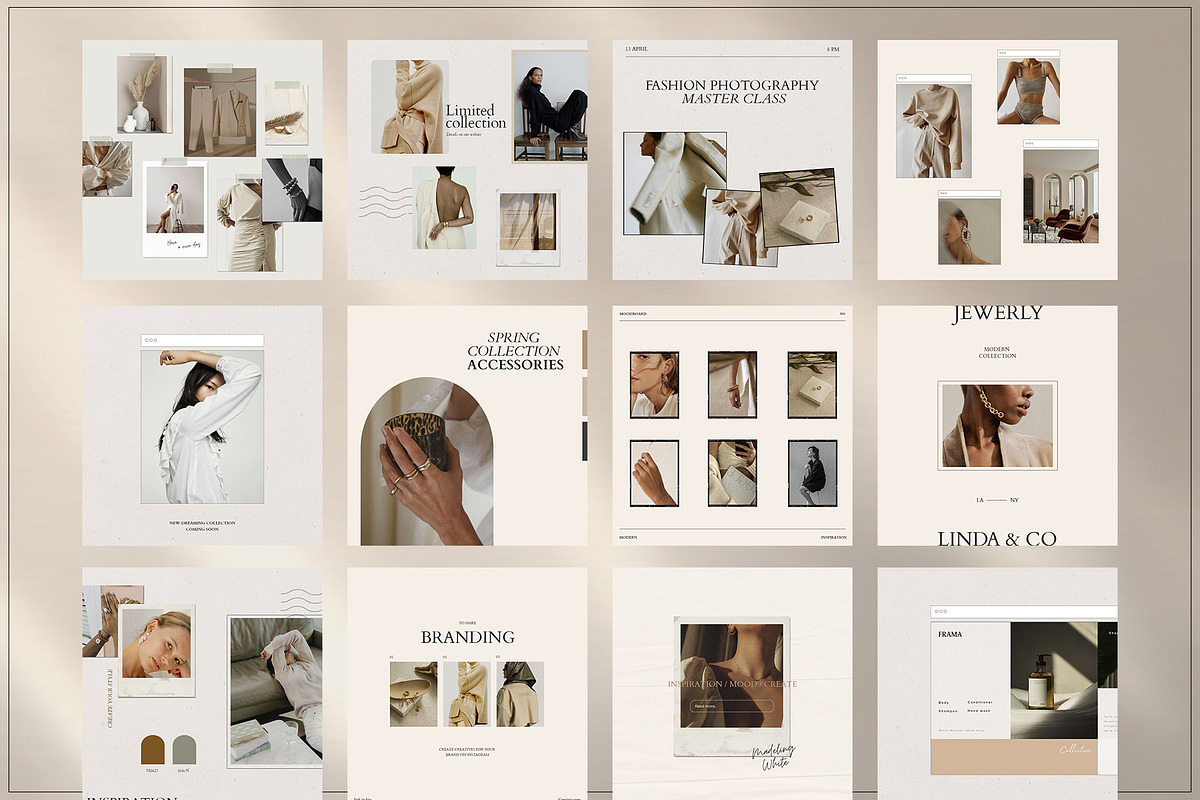Click the '13 APRIL' date text
The height and width of the screenshot is (800, 1200).
(636, 48)
